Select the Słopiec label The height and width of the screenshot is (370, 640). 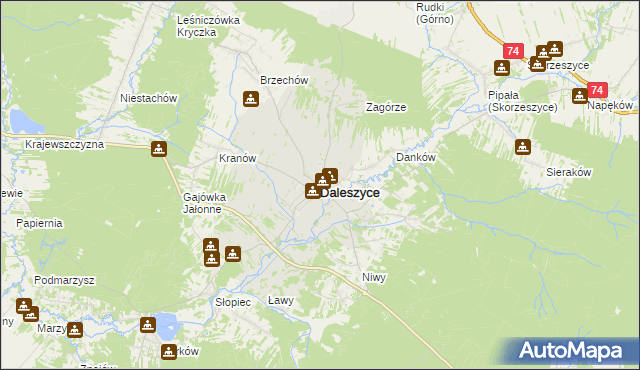(233, 302)
